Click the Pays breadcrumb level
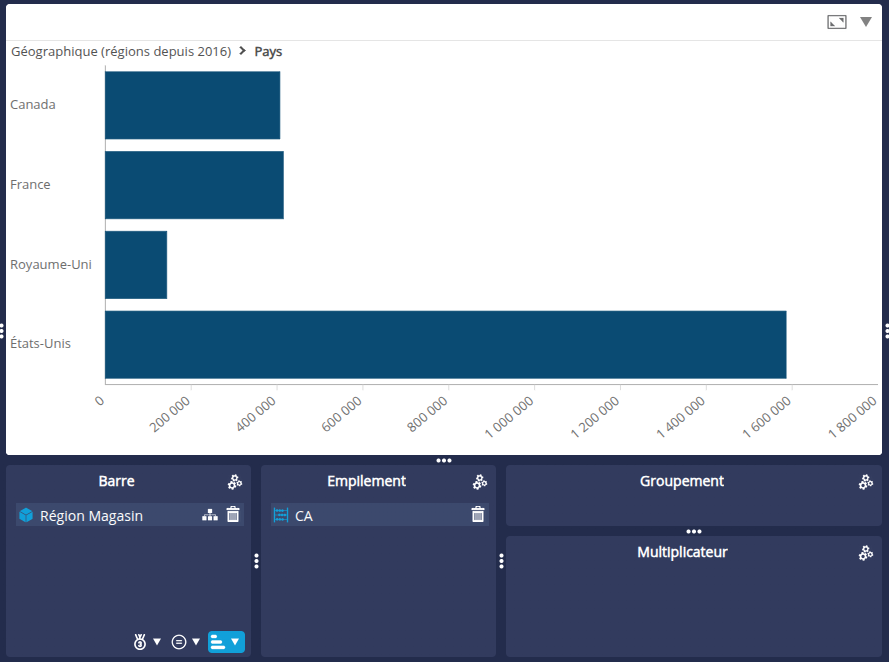 click(268, 51)
